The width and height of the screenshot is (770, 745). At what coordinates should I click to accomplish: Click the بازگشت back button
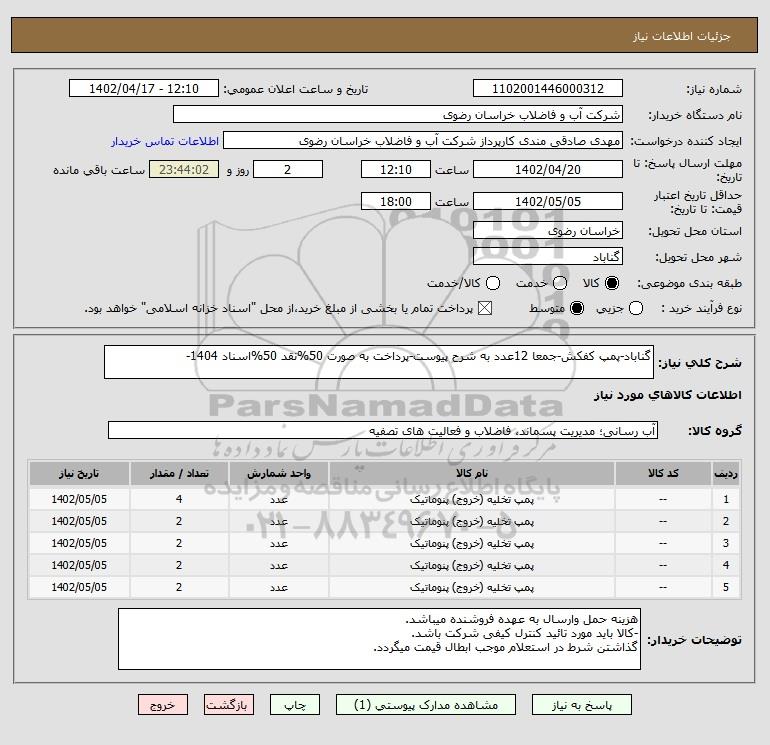coord(229,705)
